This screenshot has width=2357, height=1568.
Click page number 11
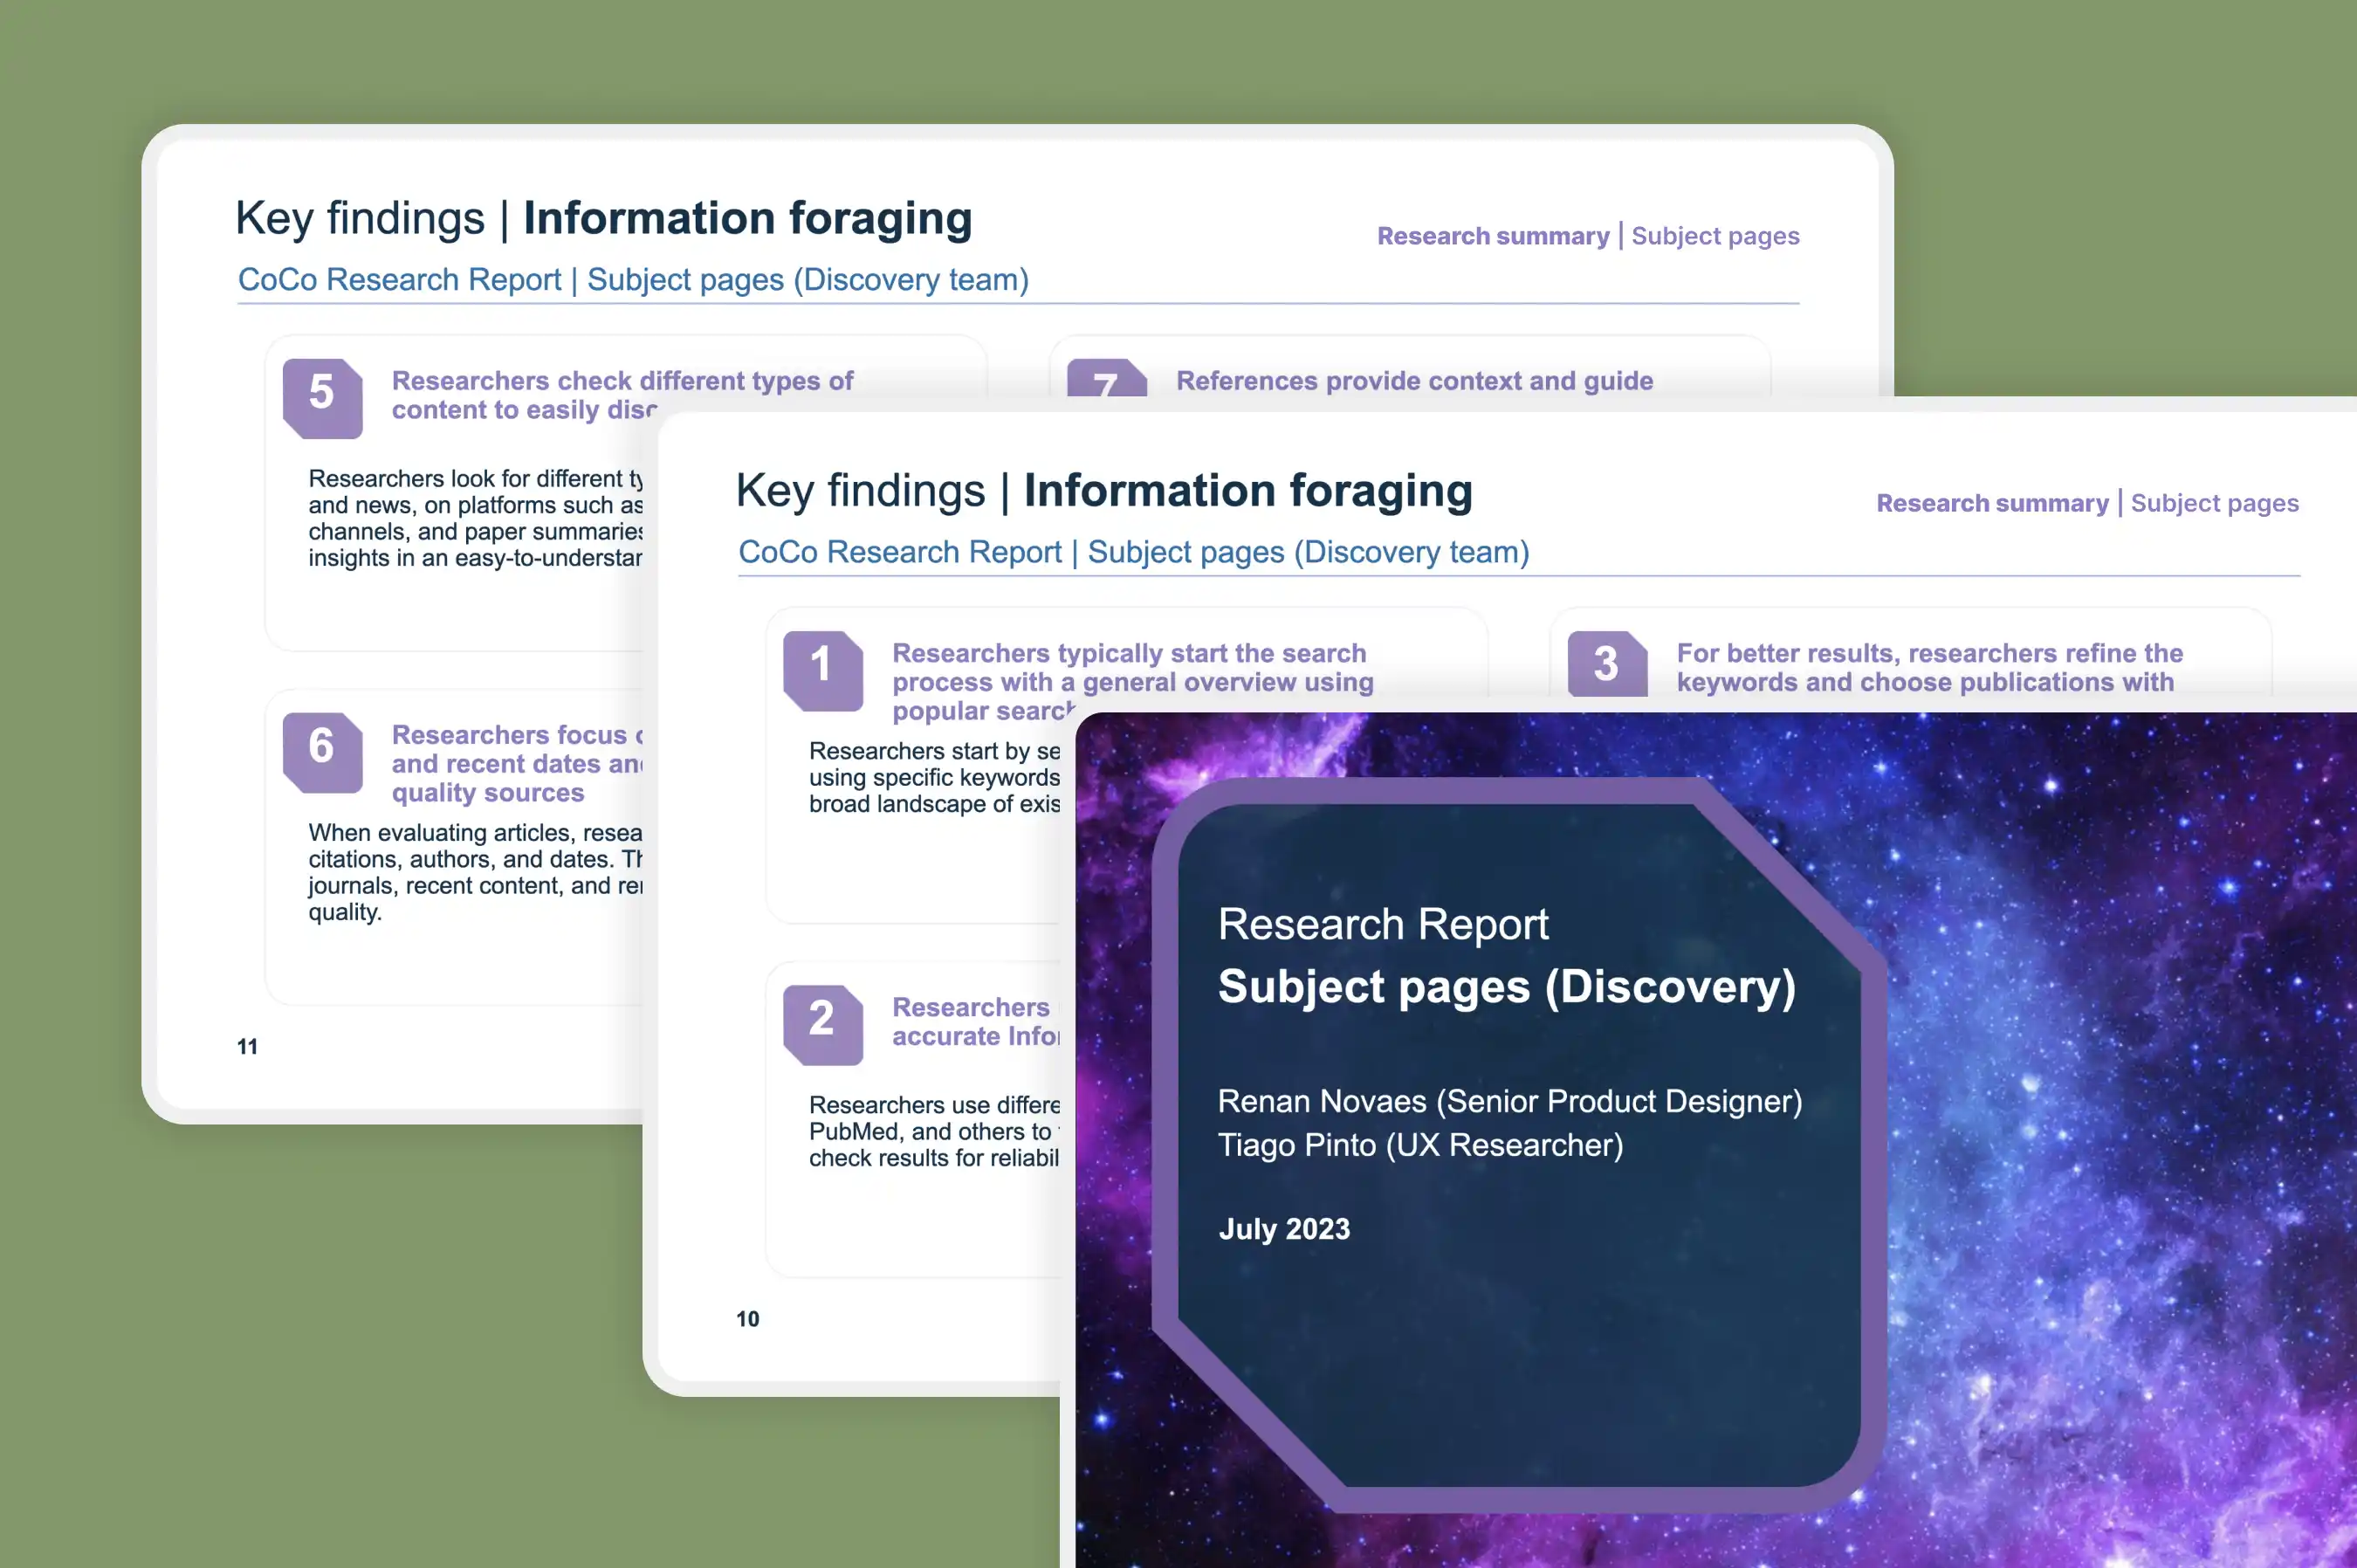tap(247, 1047)
